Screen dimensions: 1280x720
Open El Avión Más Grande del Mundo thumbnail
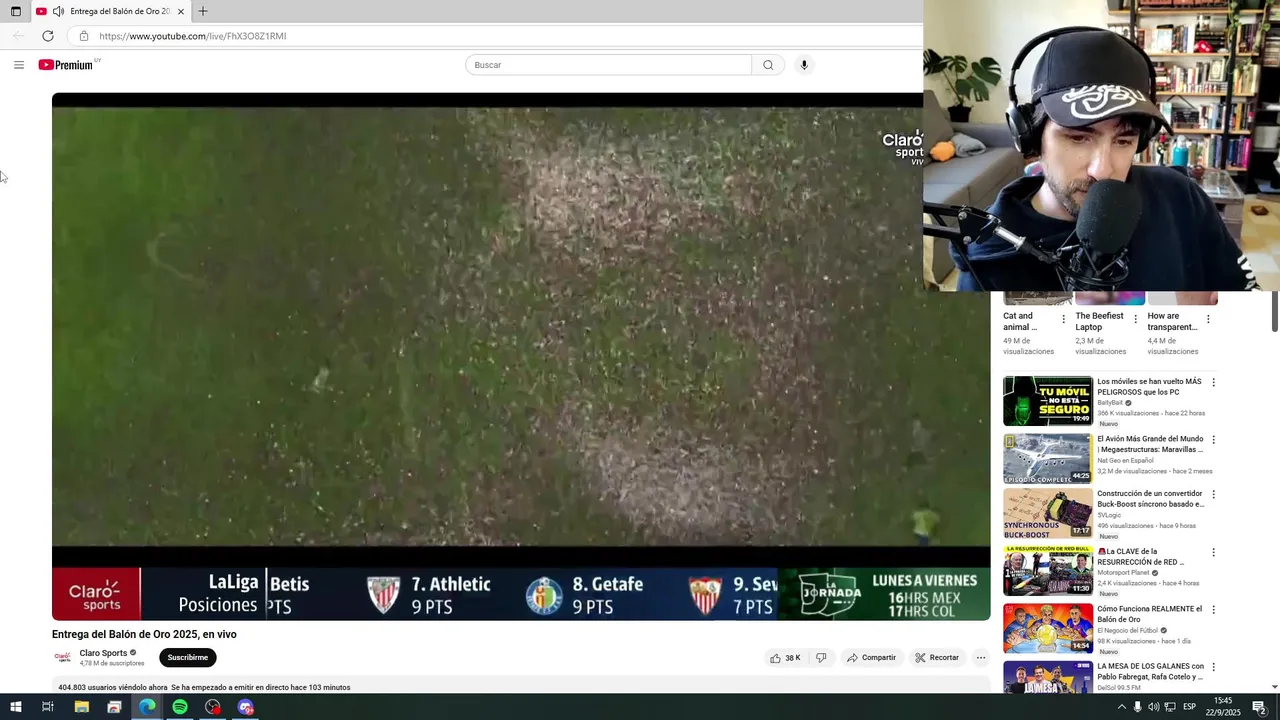coord(1048,458)
